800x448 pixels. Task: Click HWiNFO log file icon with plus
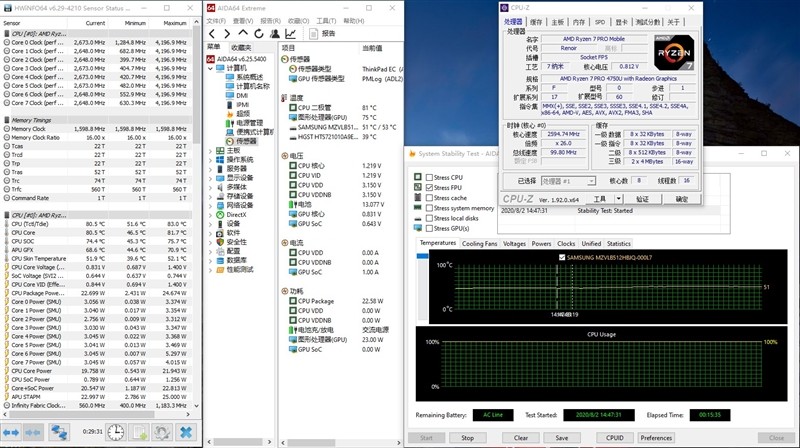[138, 432]
